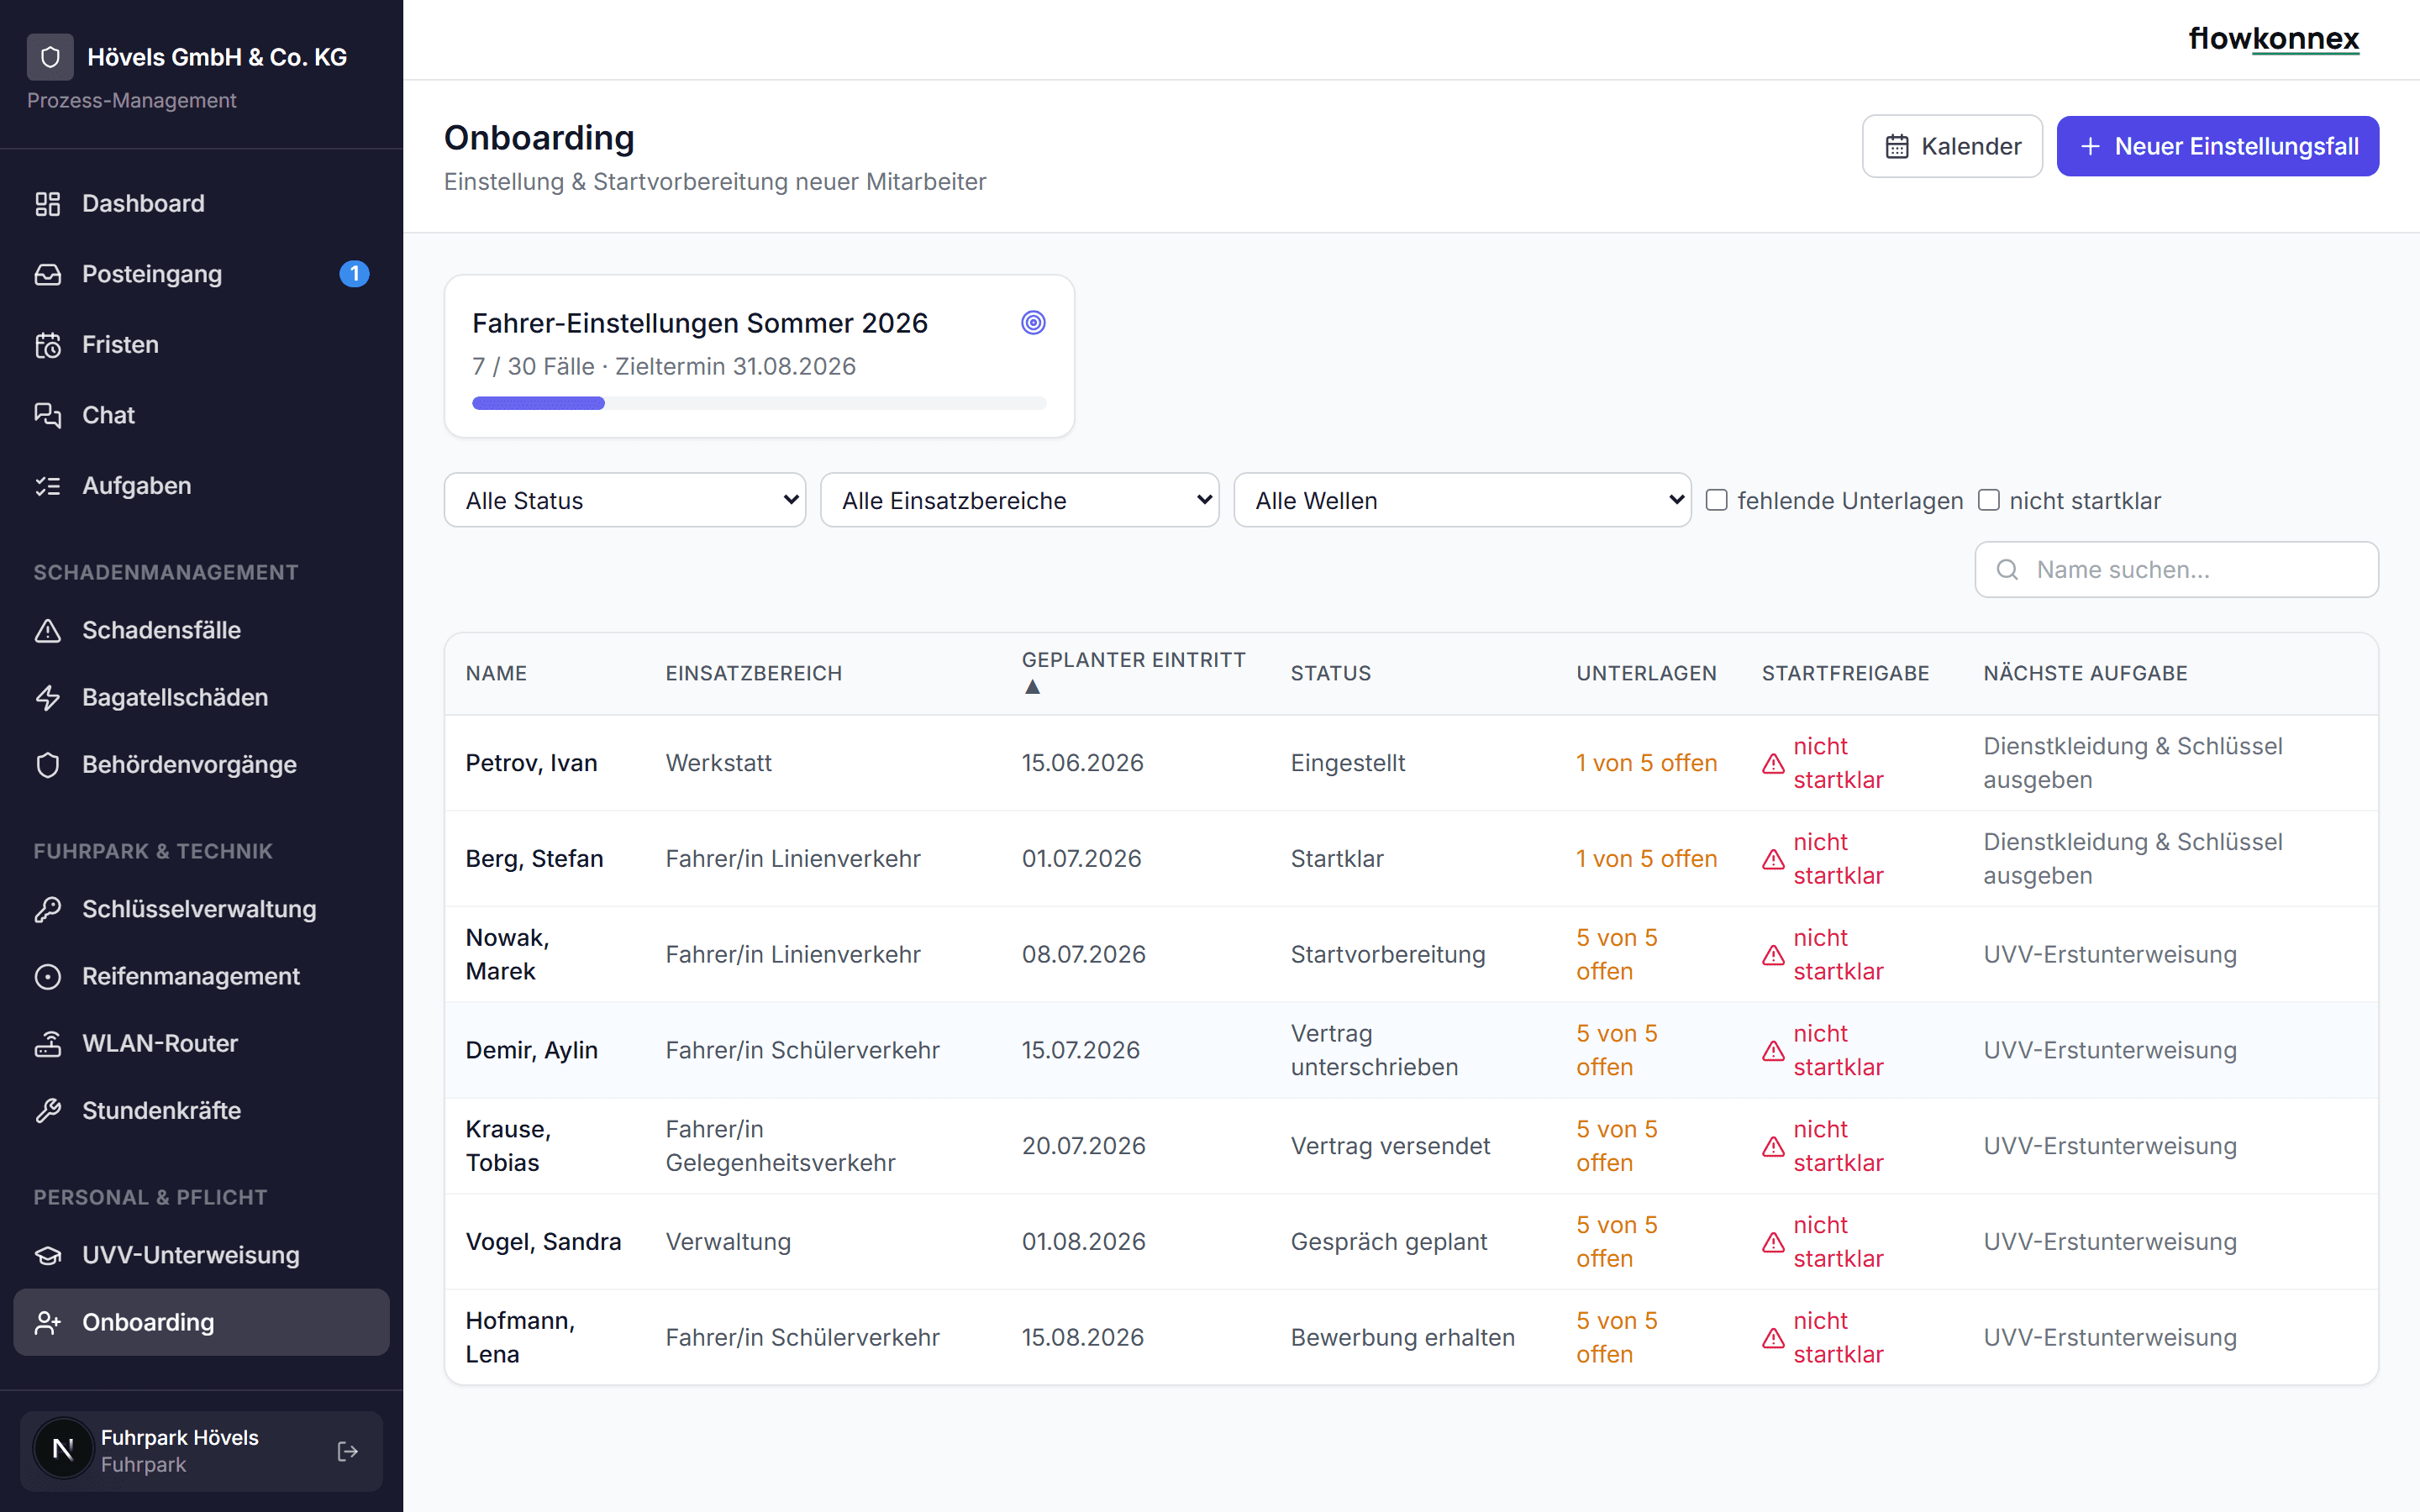The height and width of the screenshot is (1512, 2420).
Task: Click the 7/30 Fälle progress bar
Action: click(x=759, y=403)
